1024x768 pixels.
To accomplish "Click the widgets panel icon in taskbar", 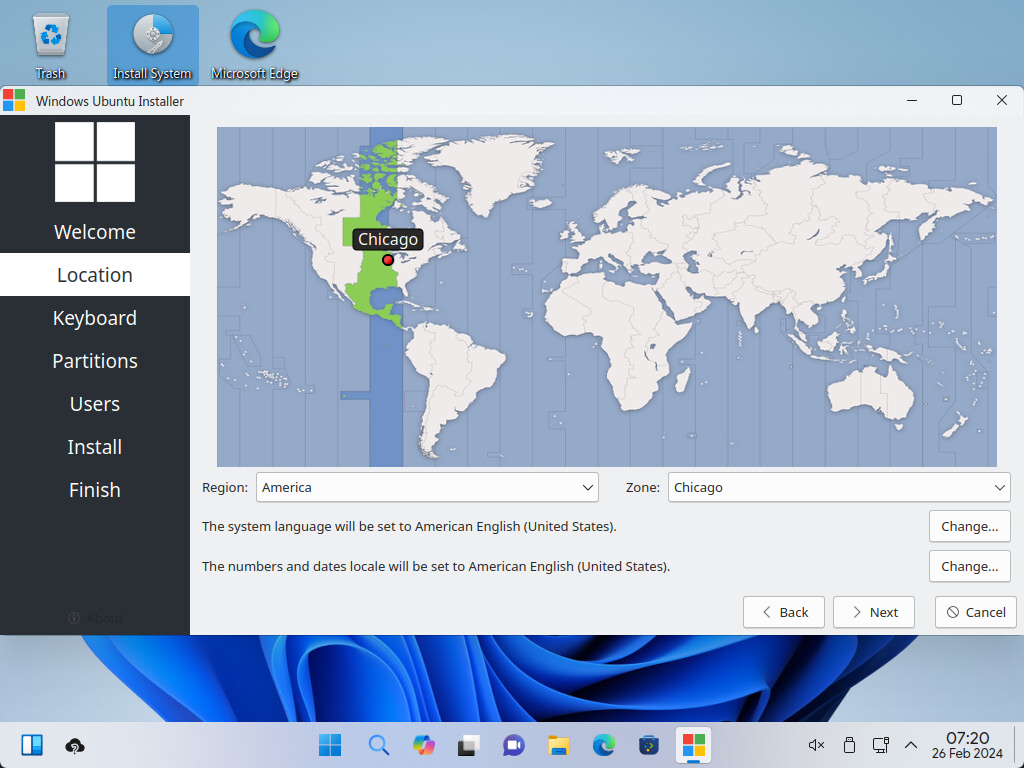I will point(32,745).
